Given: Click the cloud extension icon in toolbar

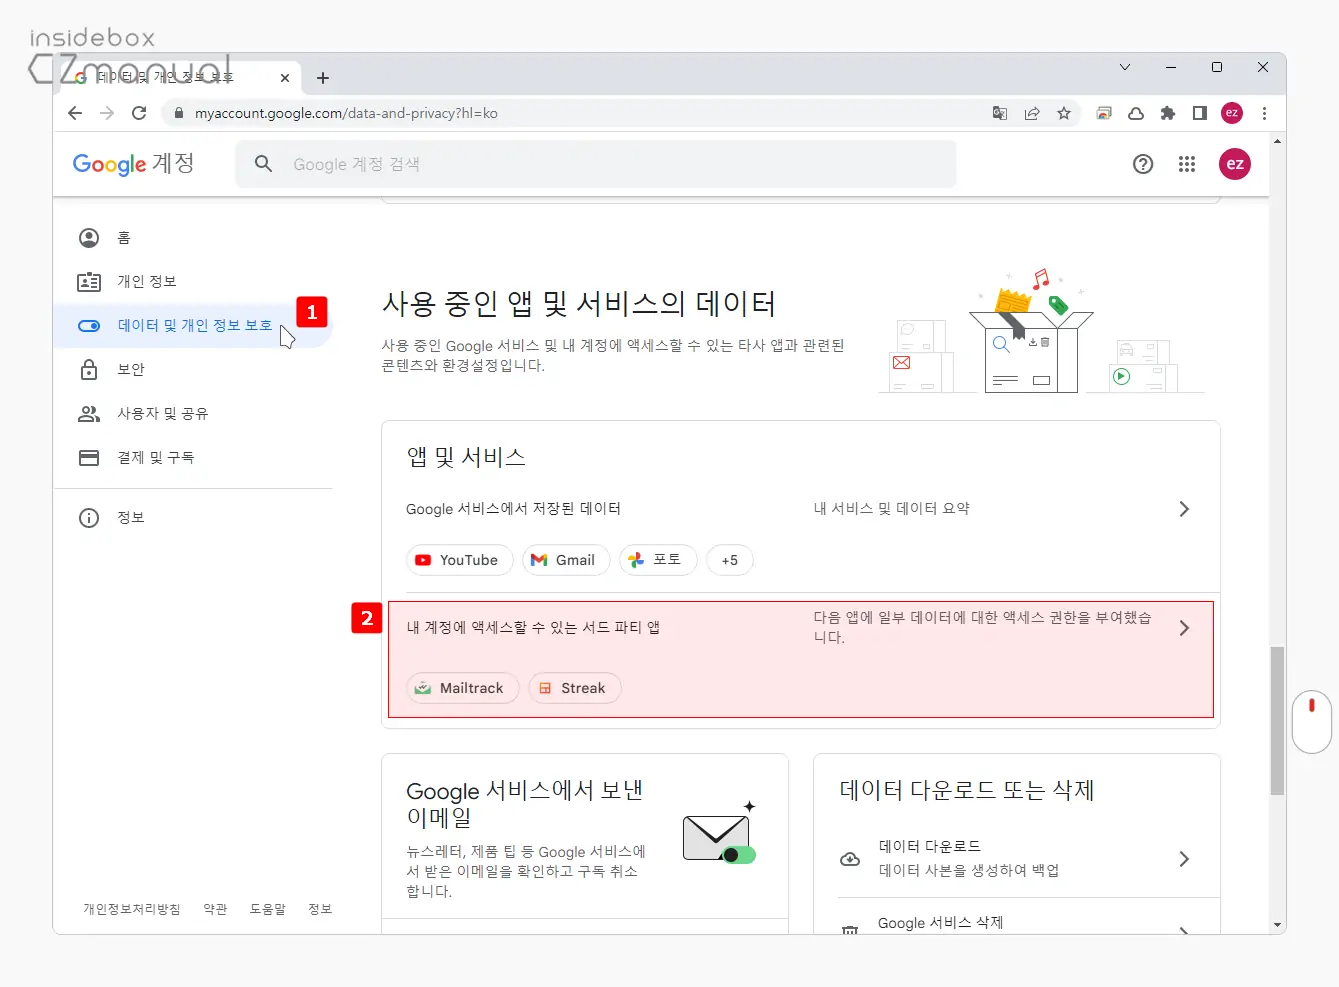Looking at the screenshot, I should coord(1136,113).
